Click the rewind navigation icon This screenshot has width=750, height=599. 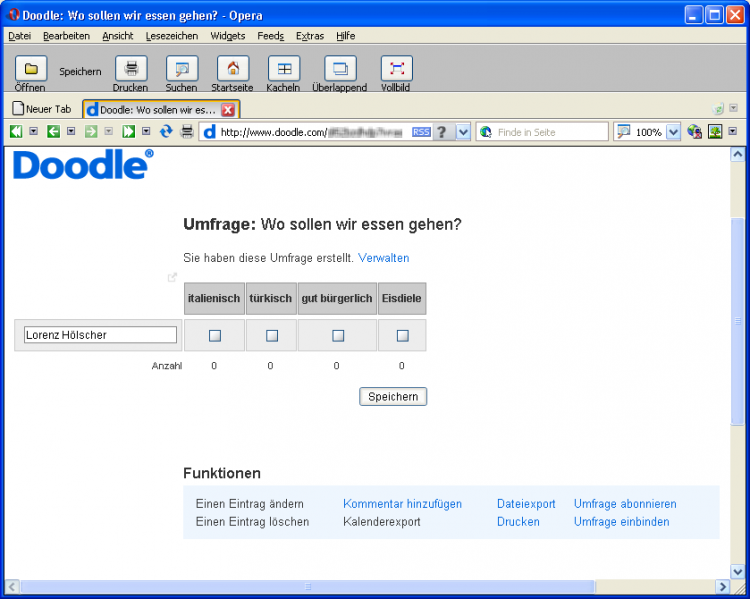click(x=16, y=131)
